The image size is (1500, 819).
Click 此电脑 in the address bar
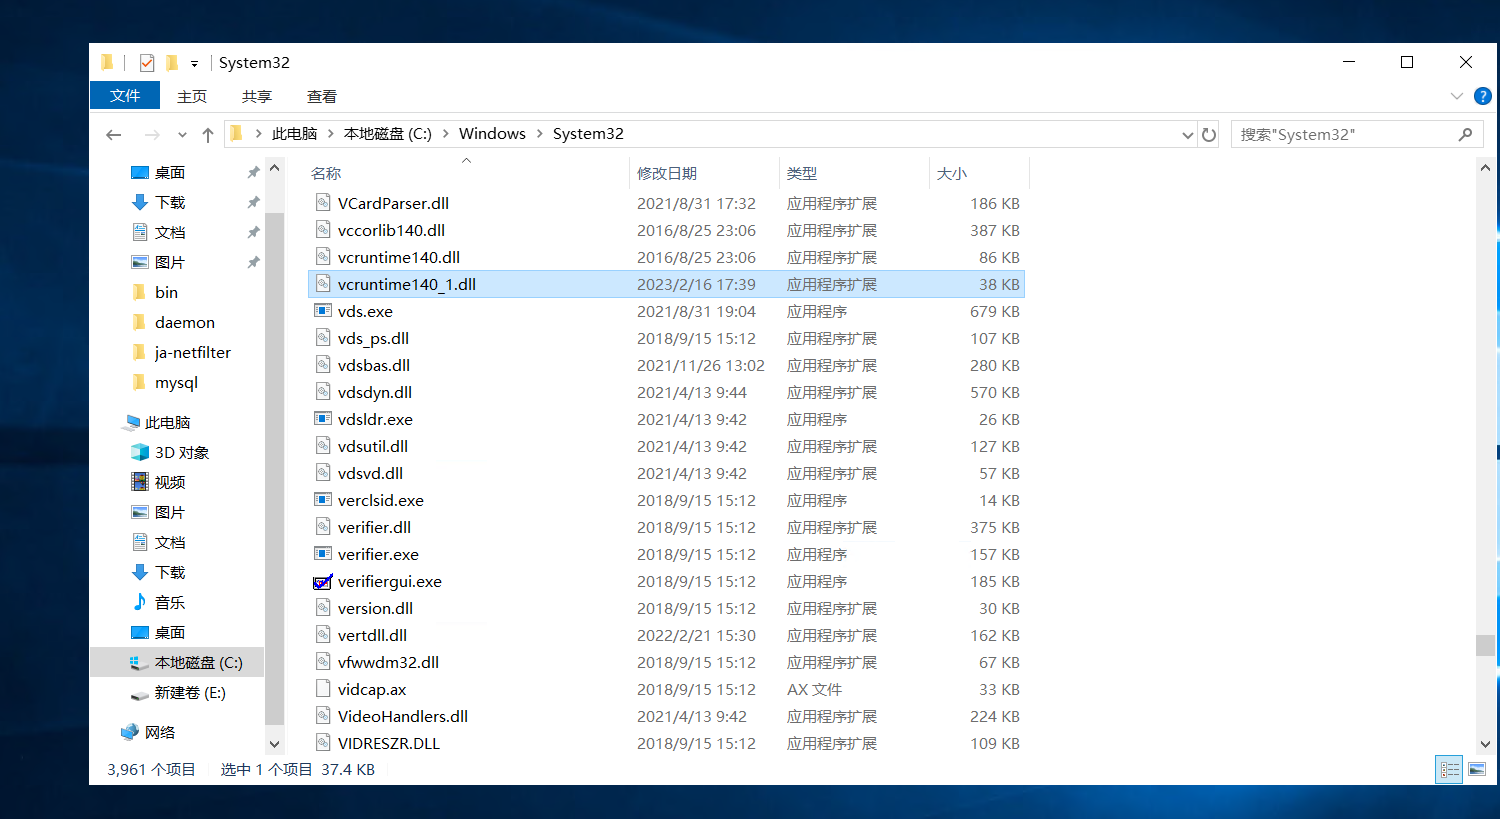point(294,134)
